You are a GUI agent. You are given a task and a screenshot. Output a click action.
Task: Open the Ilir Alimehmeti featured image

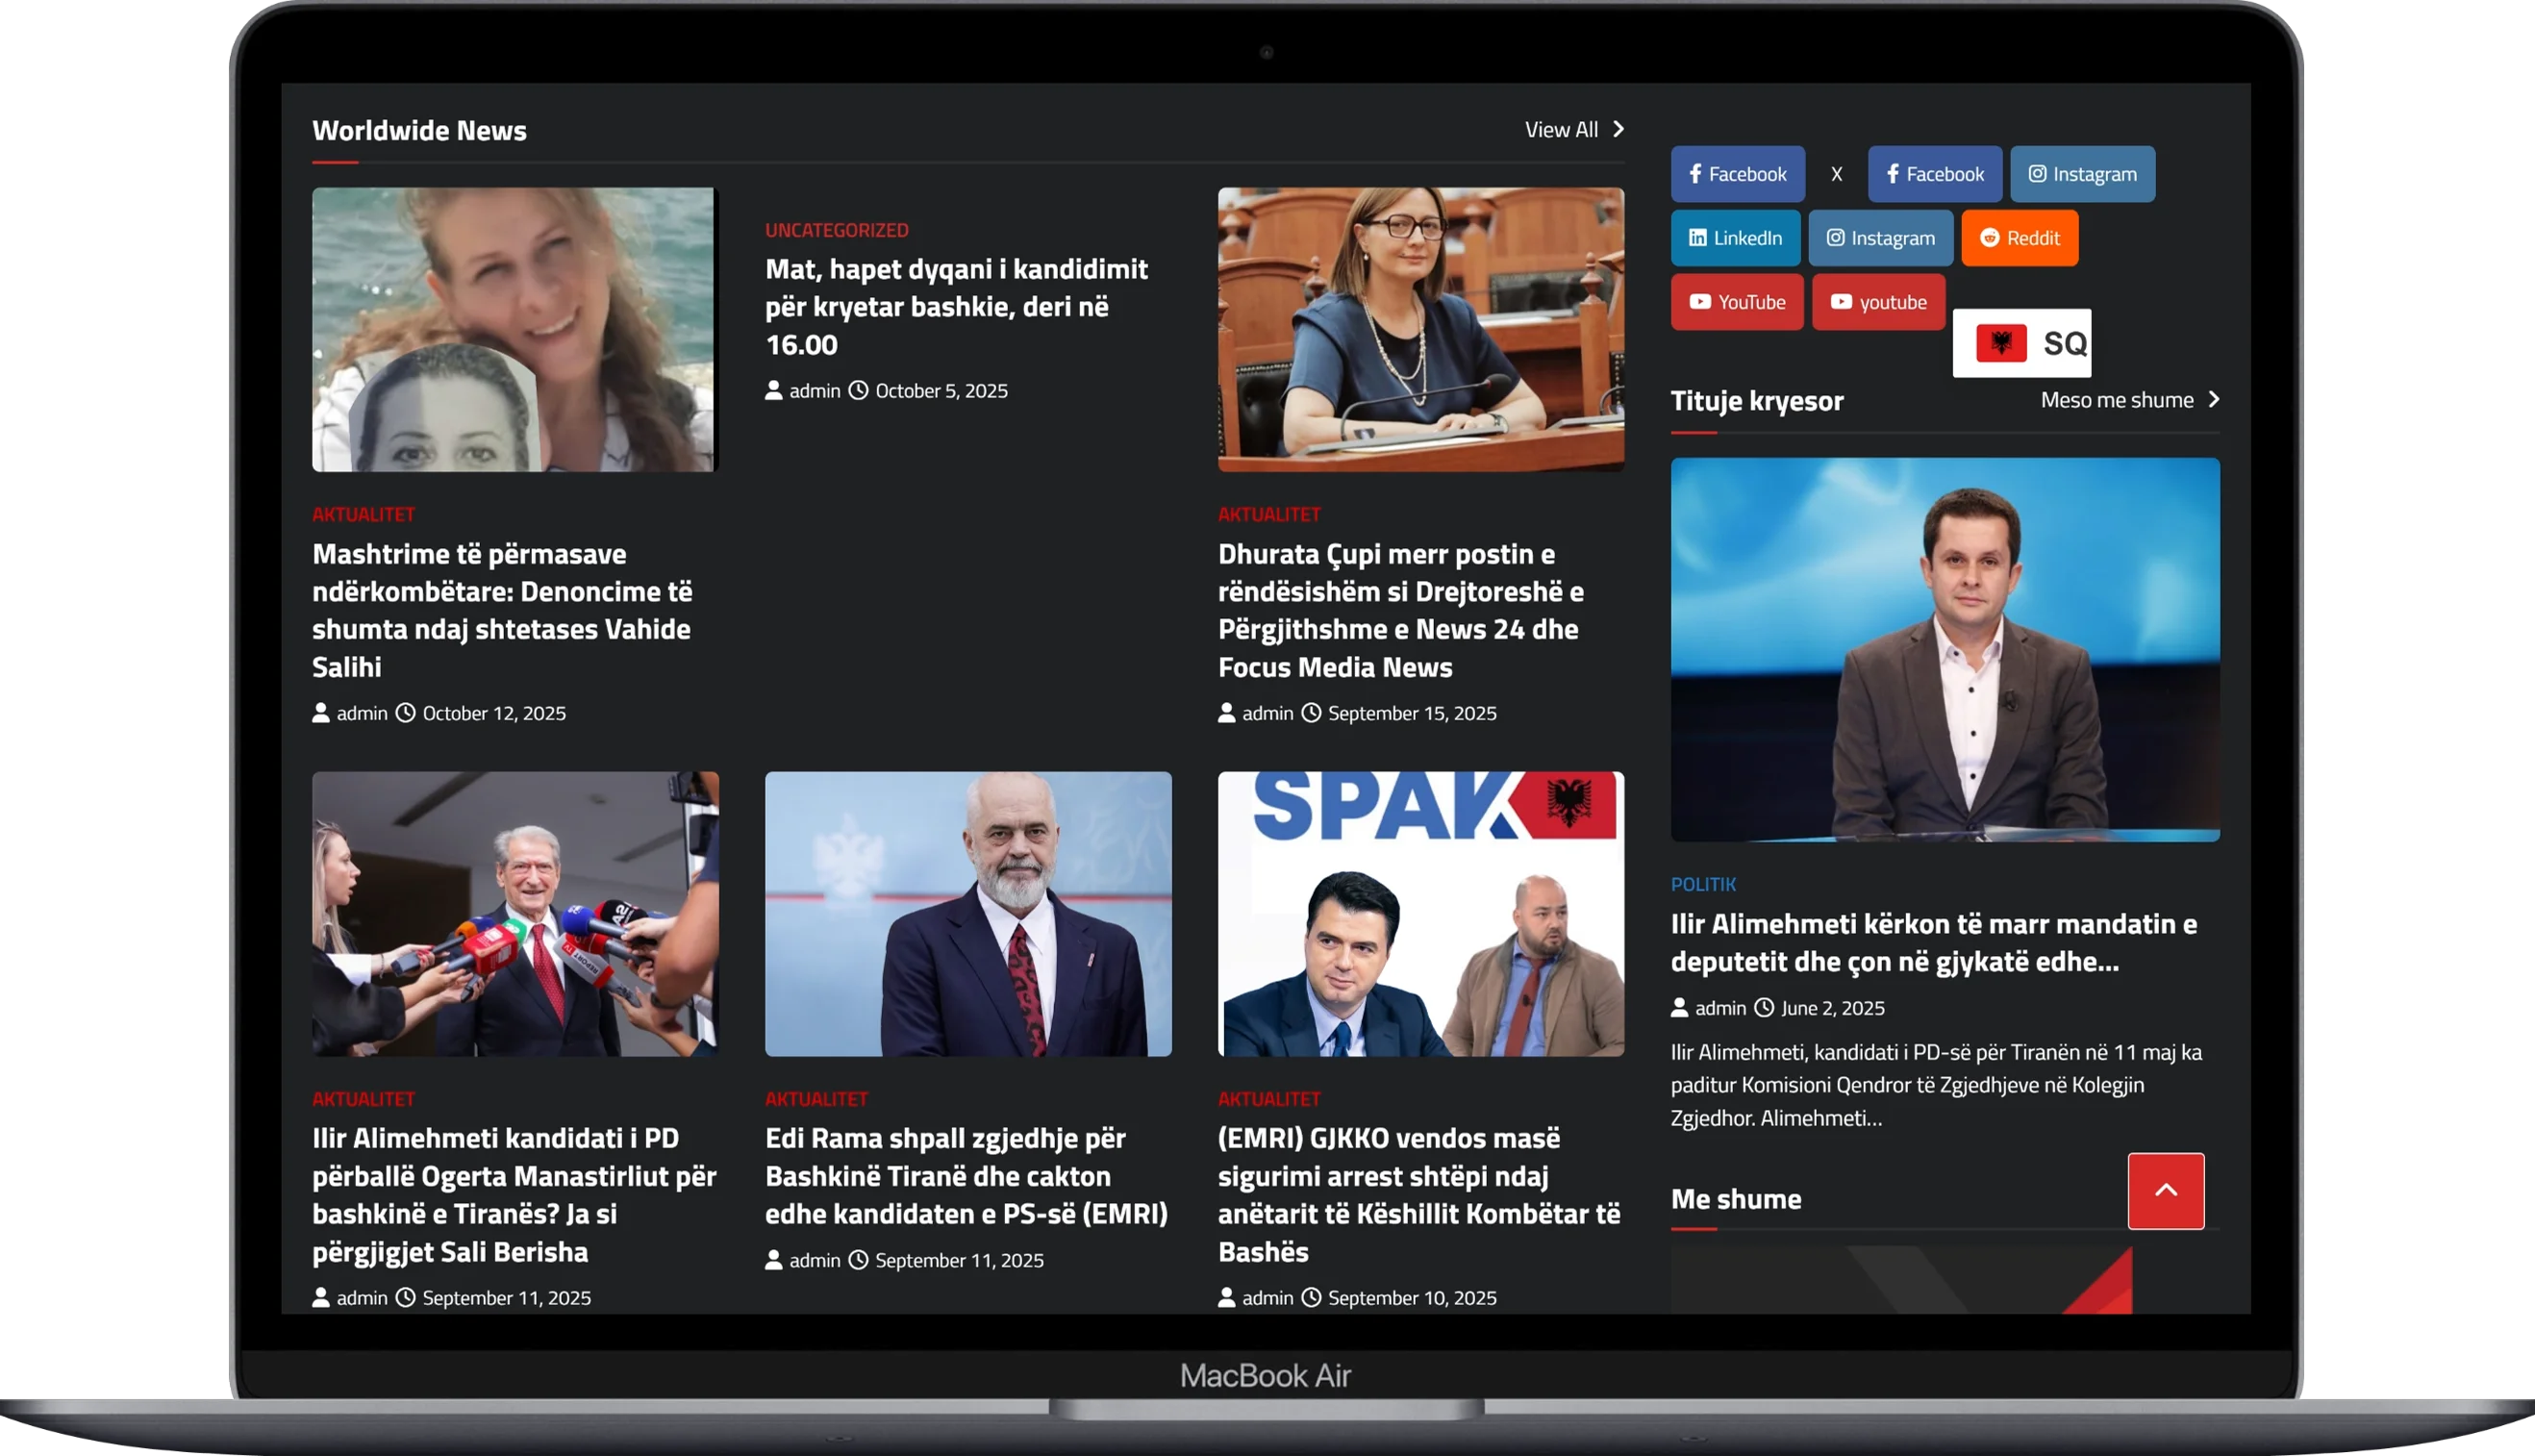(1944, 649)
